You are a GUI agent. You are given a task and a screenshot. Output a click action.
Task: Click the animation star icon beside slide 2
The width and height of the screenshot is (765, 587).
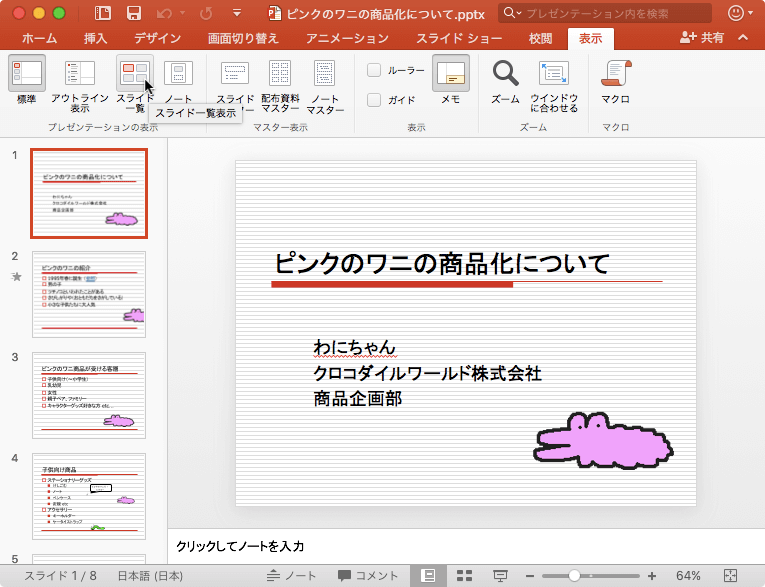coord(17,277)
